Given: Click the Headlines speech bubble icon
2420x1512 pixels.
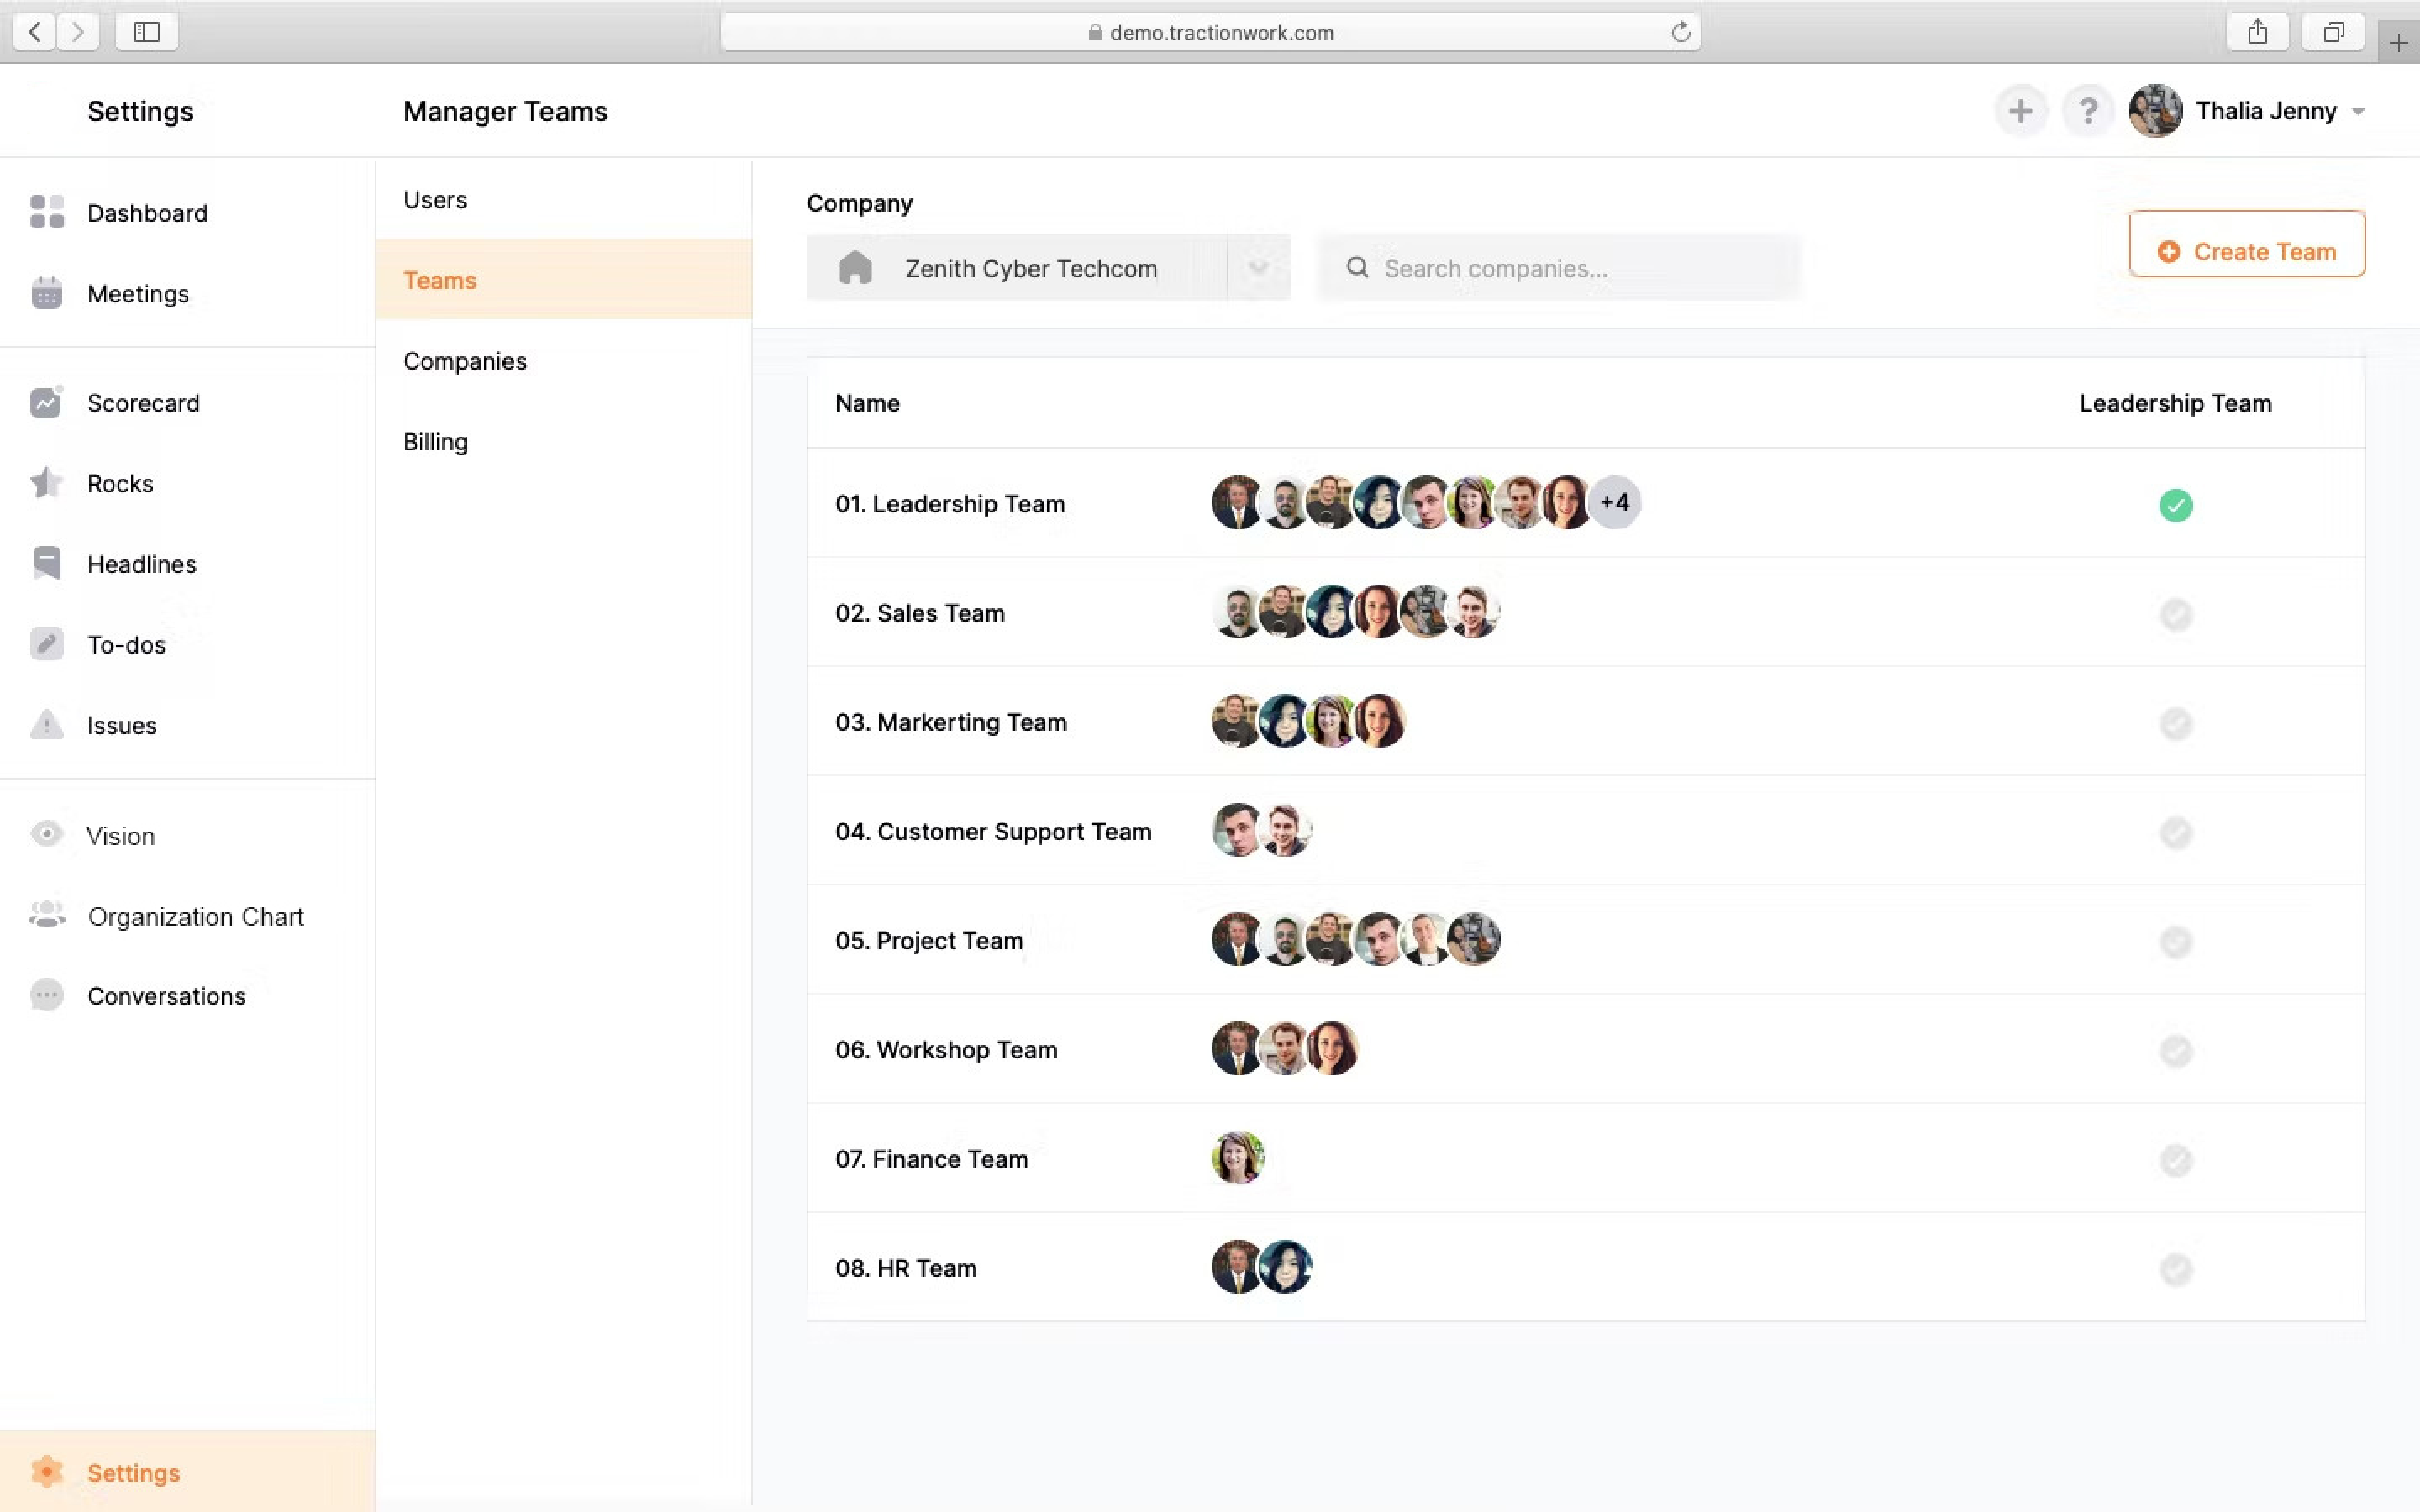Looking at the screenshot, I should (x=47, y=563).
